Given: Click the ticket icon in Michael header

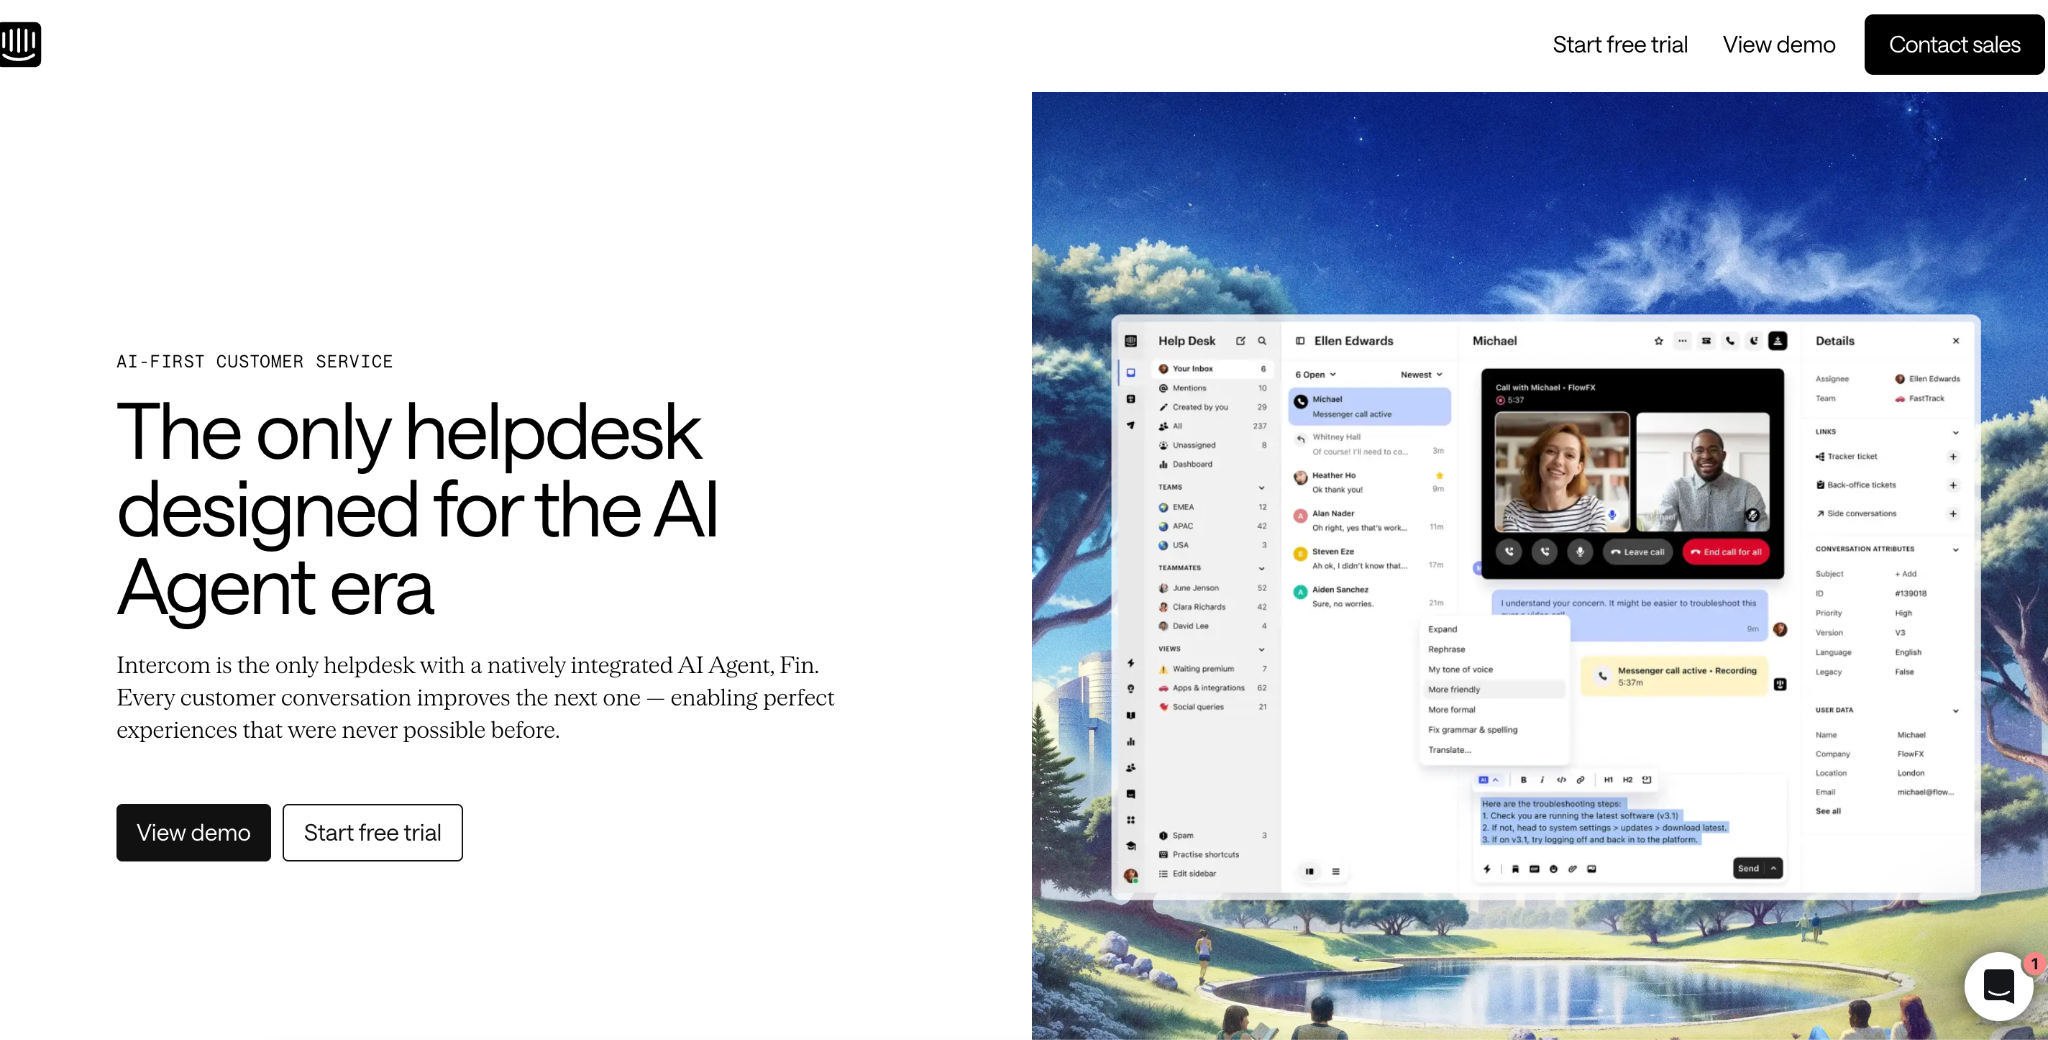Looking at the screenshot, I should pyautogui.click(x=1706, y=341).
